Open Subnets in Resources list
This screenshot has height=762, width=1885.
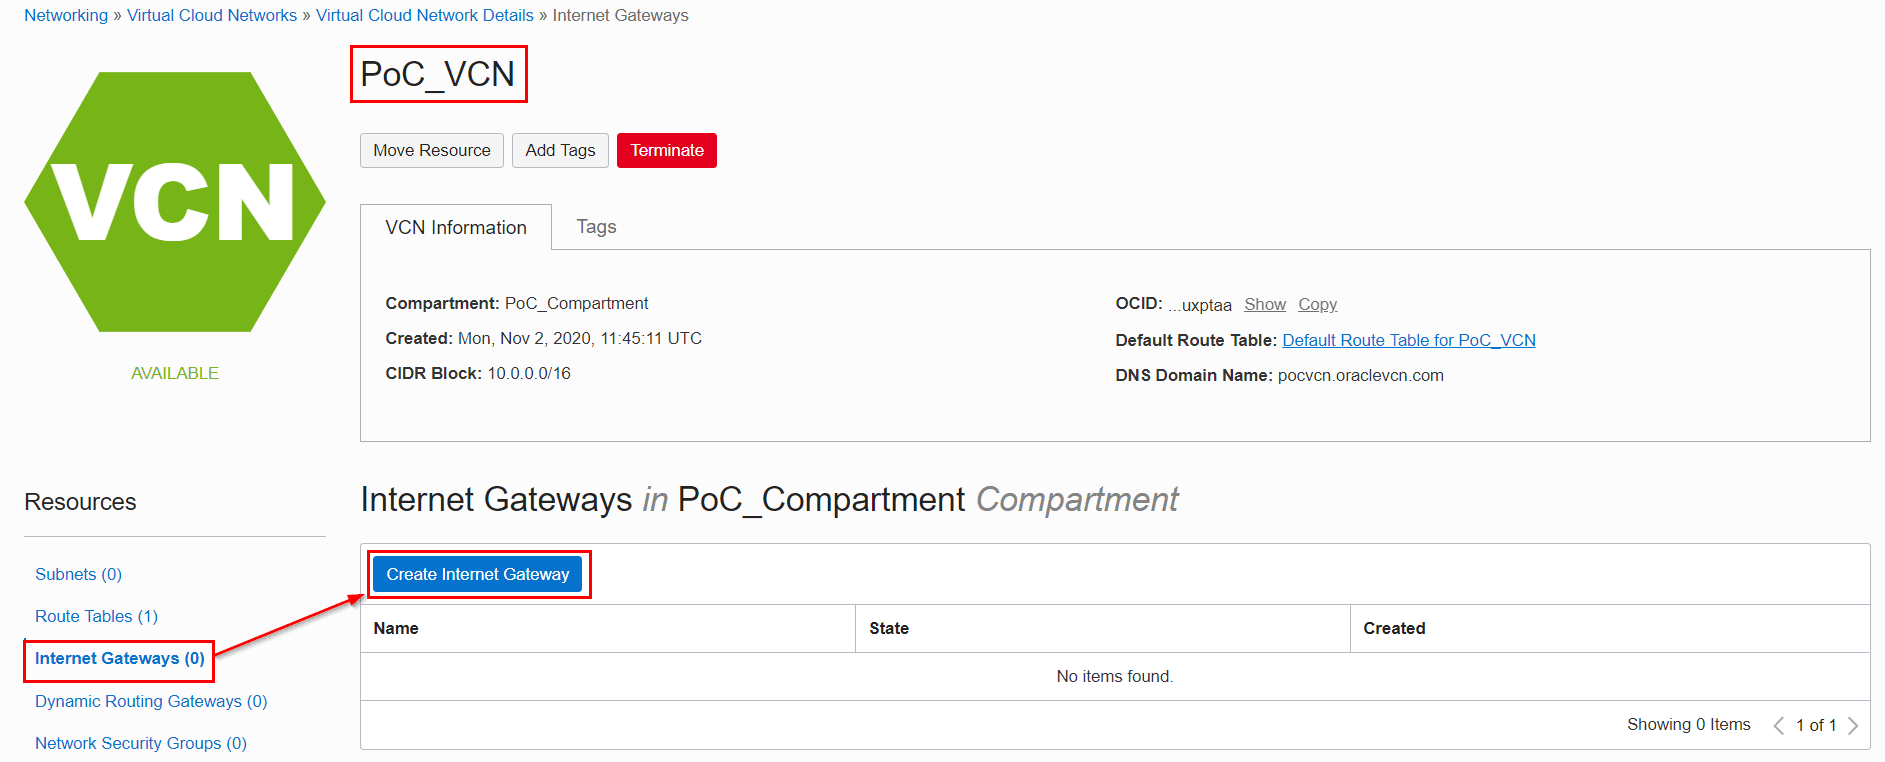coord(78,575)
